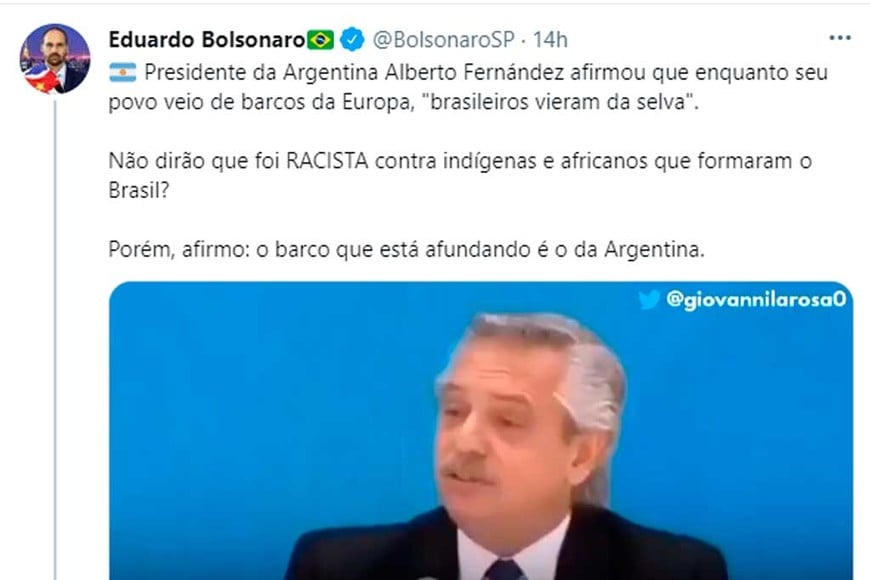Click the blue verified badge
Image resolution: width=870 pixels, height=580 pixels.
coord(352,39)
